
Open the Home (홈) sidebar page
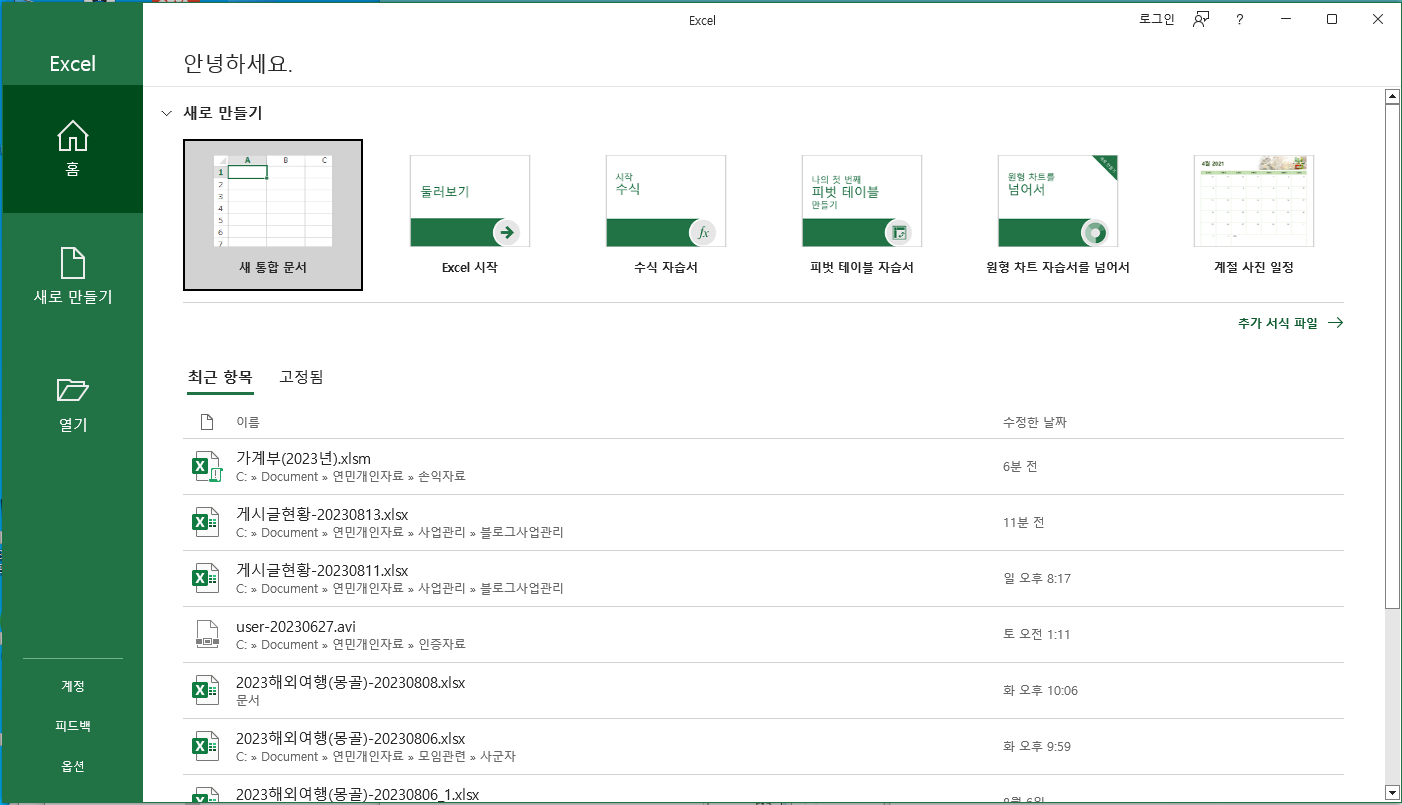tap(73, 149)
